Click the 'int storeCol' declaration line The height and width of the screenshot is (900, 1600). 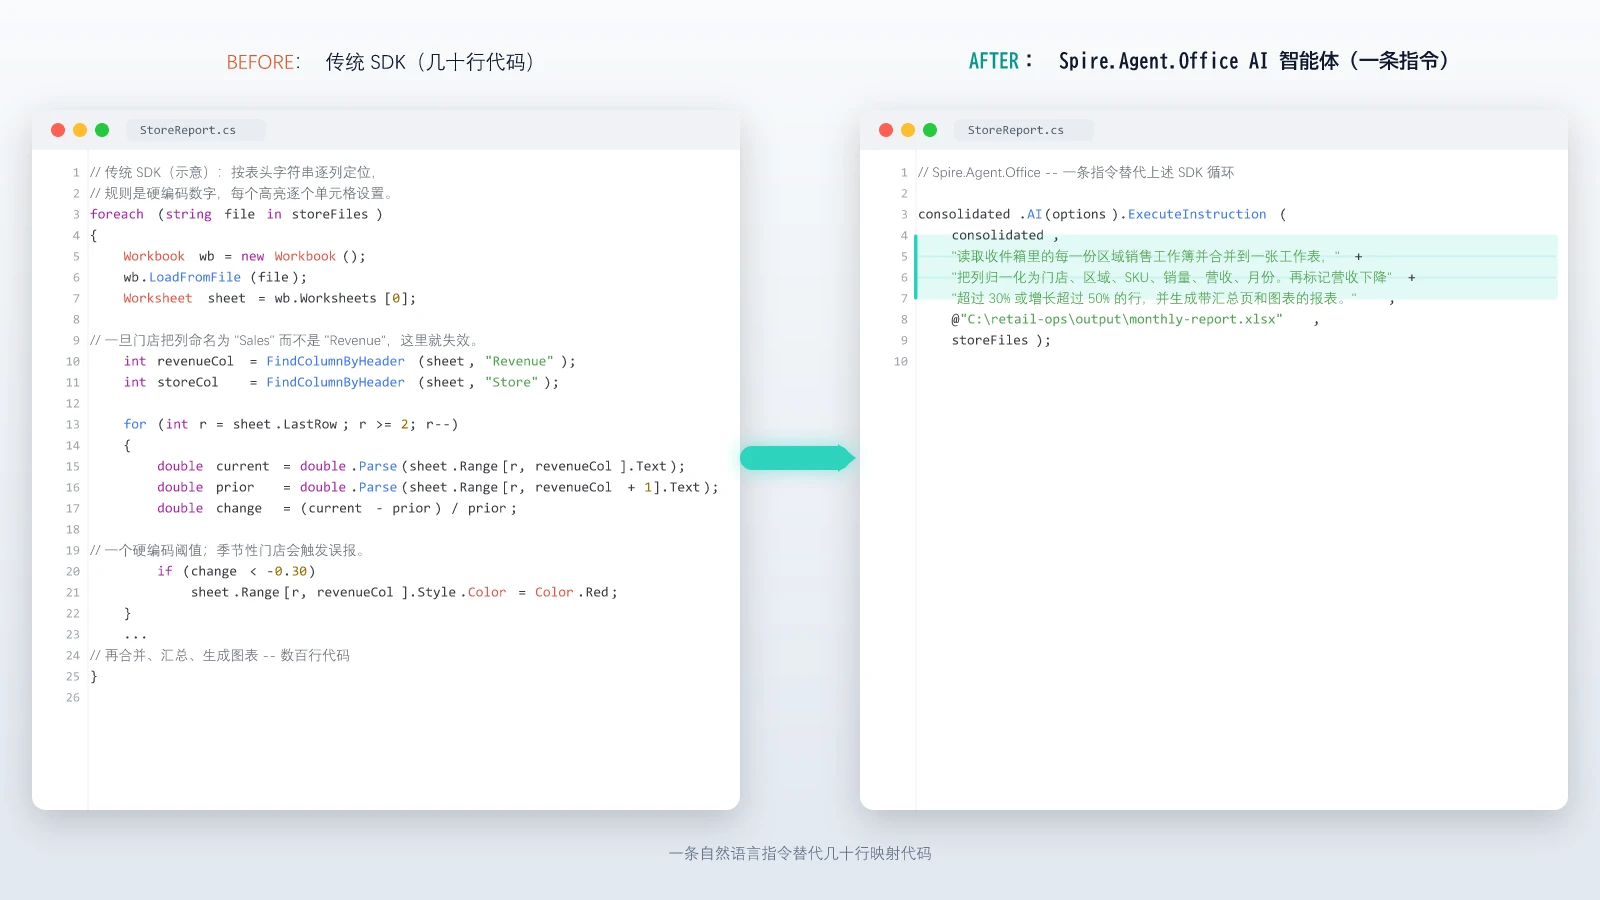[341, 382]
